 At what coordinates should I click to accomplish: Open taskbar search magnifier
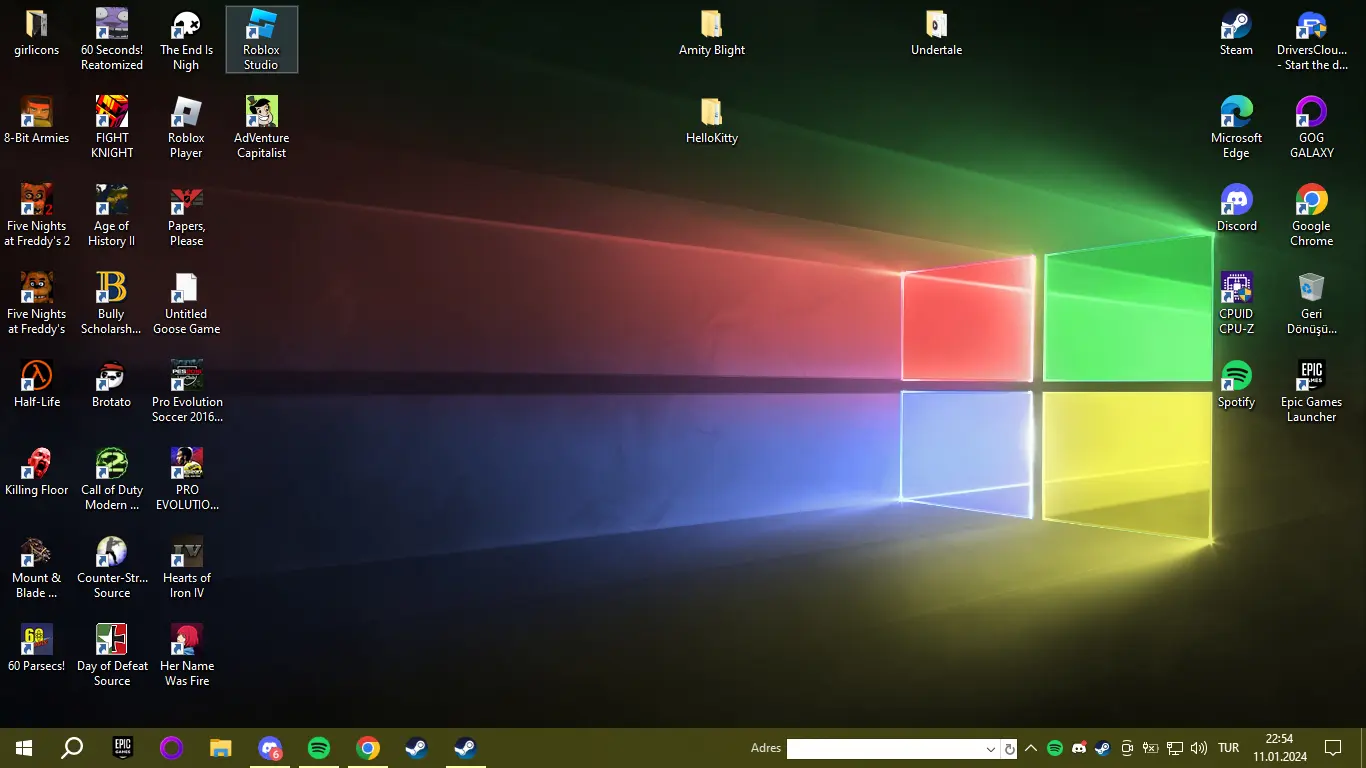tap(72, 748)
